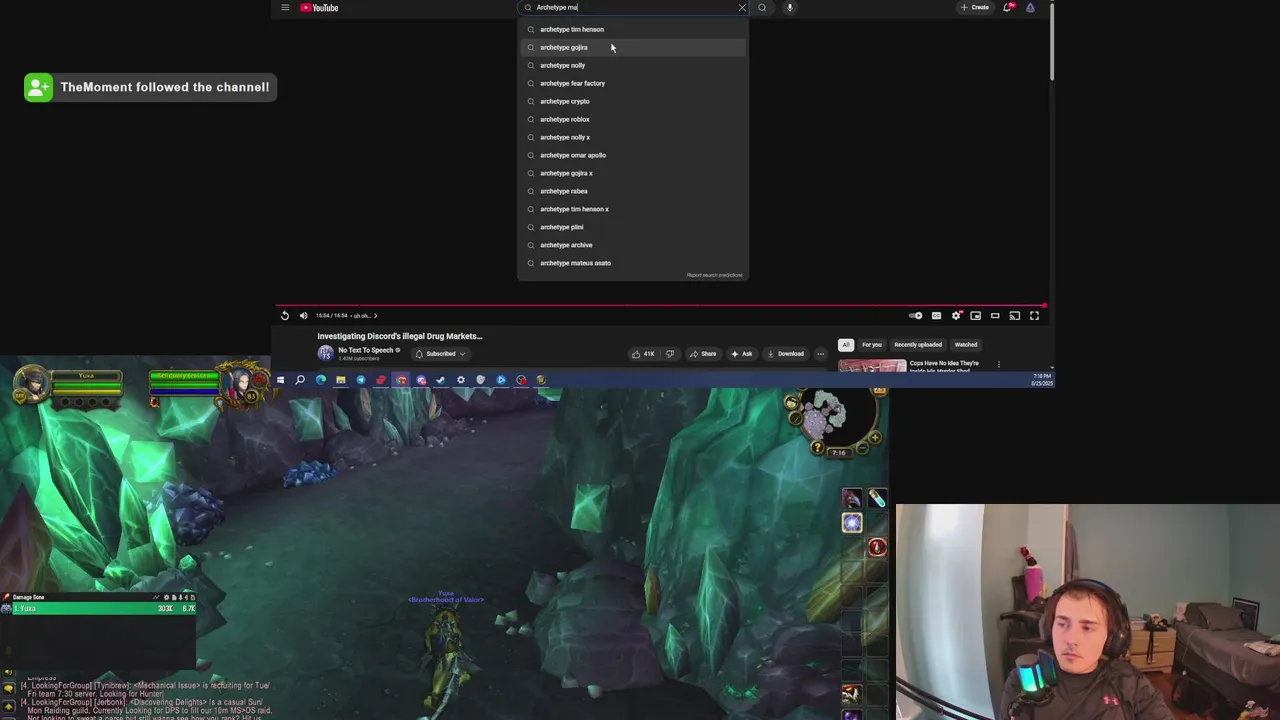Toggle the autoplay switch

tap(916, 316)
